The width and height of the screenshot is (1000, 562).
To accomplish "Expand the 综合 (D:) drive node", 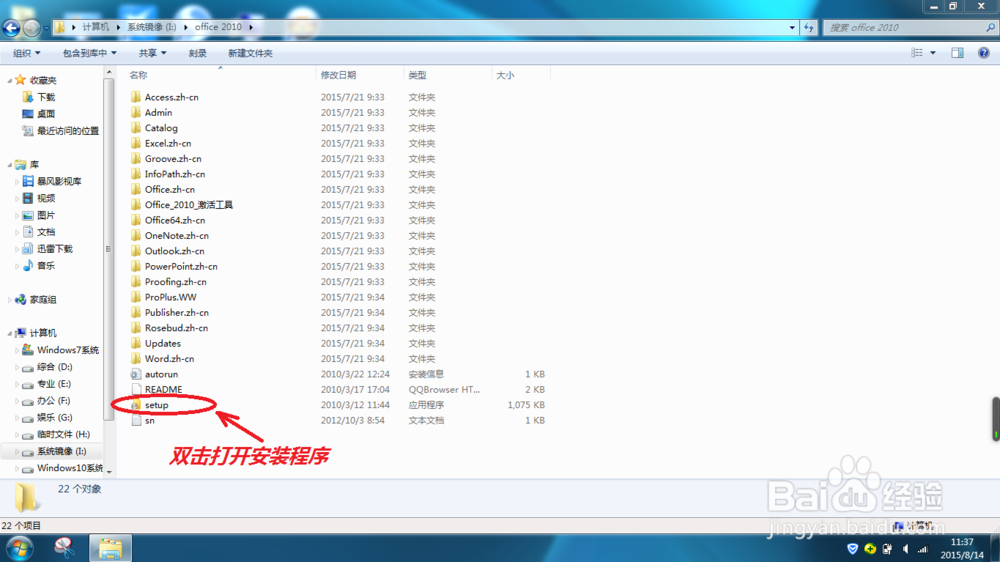I will tap(17, 367).
